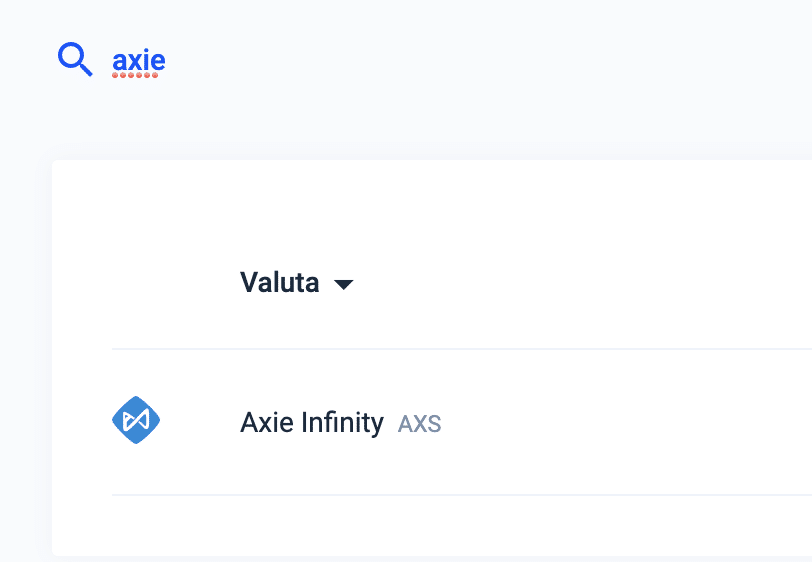
Task: Select the "Axie Infinity" name text
Action: click(x=311, y=423)
